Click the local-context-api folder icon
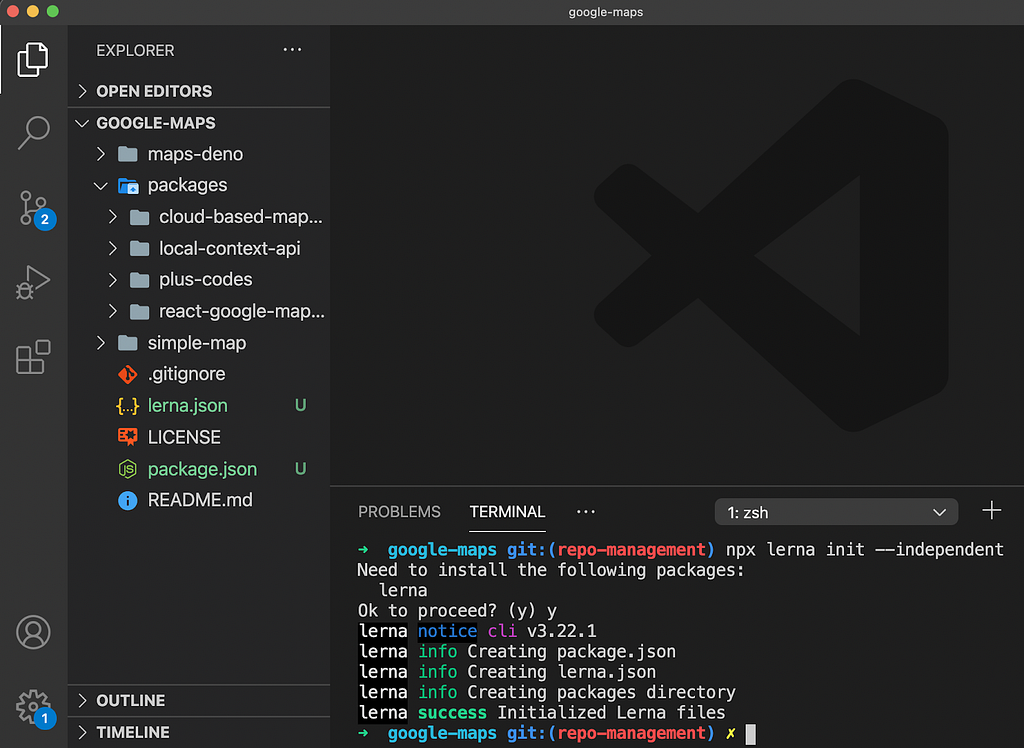Screen dimensions: 1024x748 pos(139,248)
